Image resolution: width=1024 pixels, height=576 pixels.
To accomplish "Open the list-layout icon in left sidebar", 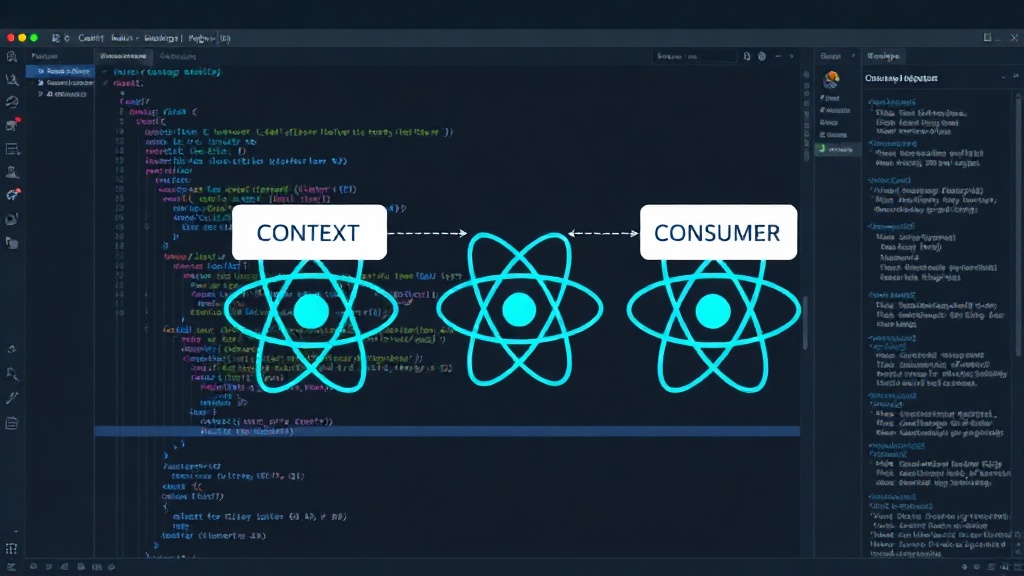I will [x=12, y=150].
